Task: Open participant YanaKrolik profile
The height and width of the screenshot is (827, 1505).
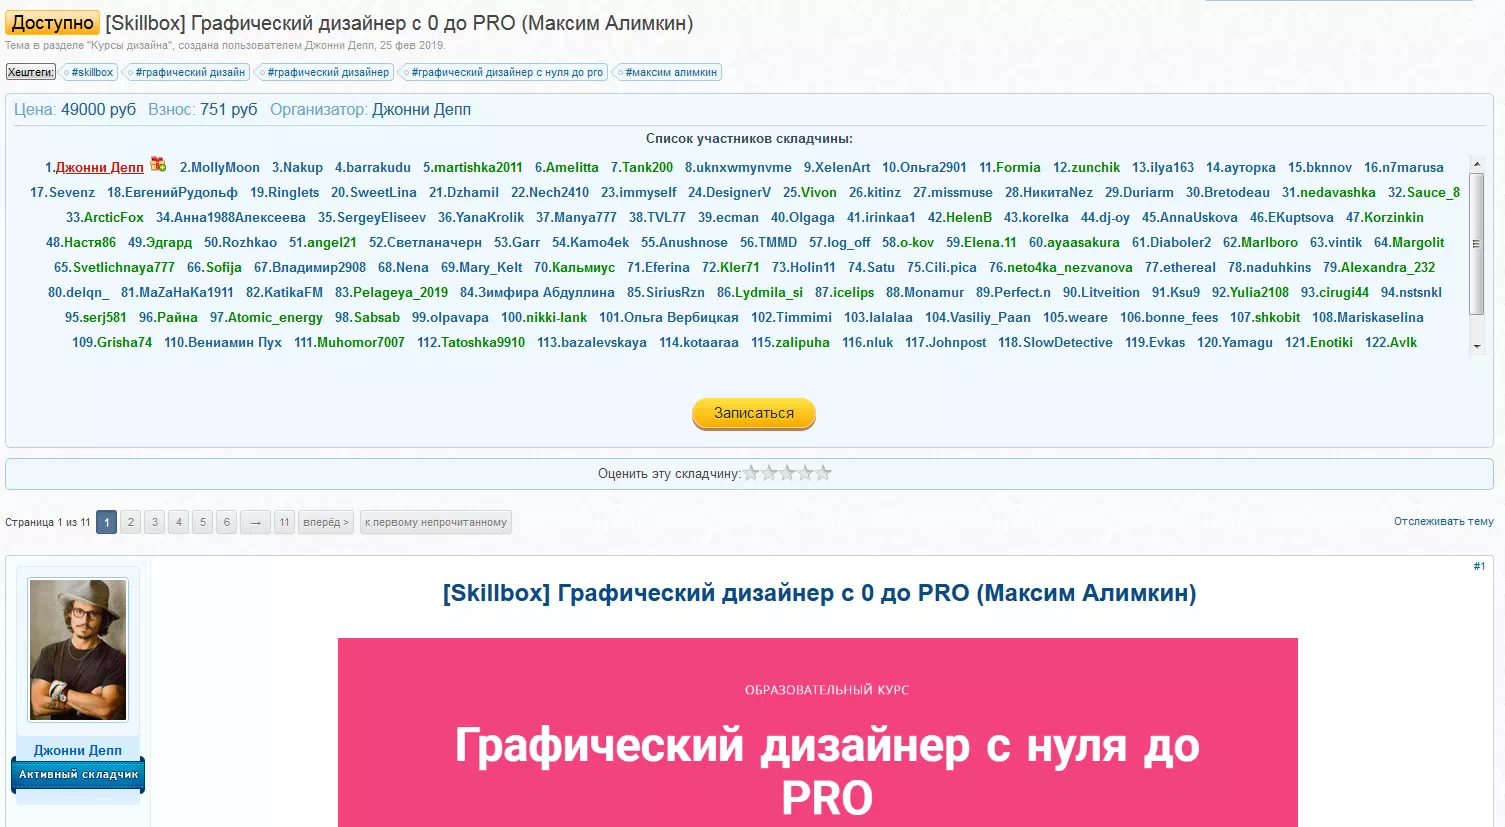Action: pos(490,217)
